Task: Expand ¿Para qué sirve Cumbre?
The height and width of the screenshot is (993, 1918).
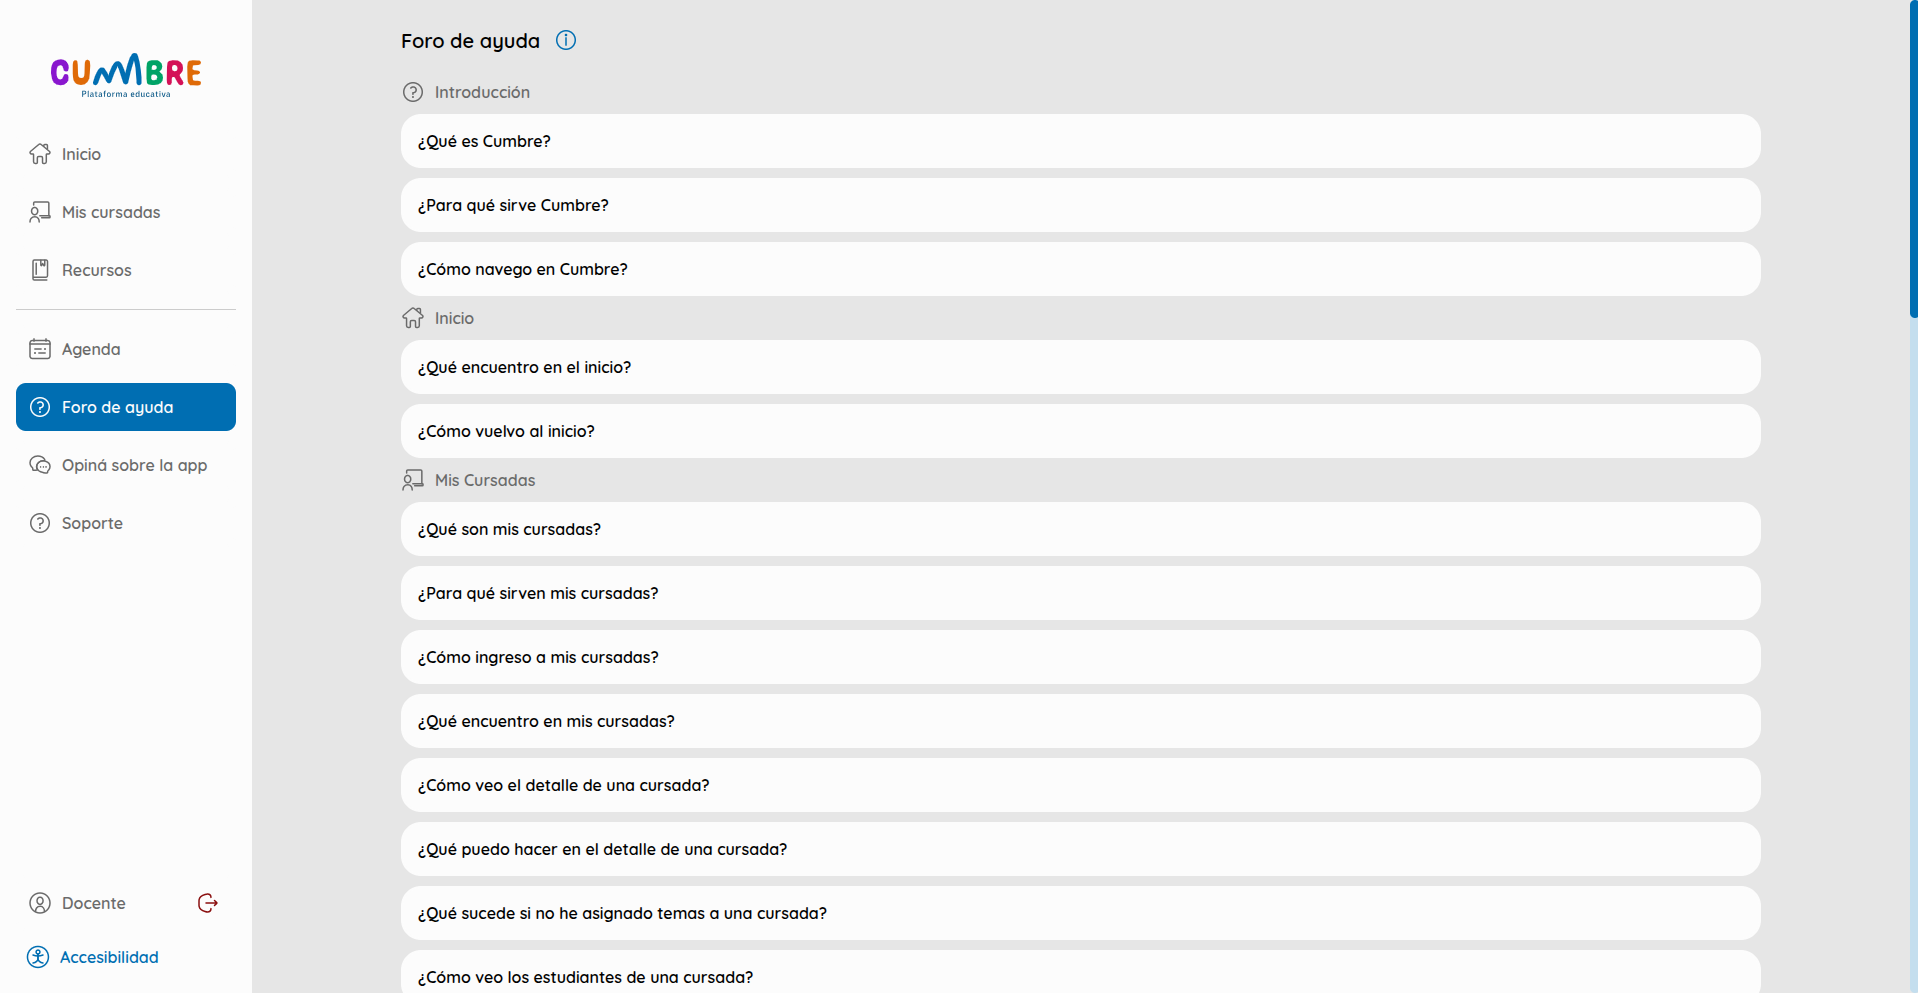Action: coord(1080,205)
